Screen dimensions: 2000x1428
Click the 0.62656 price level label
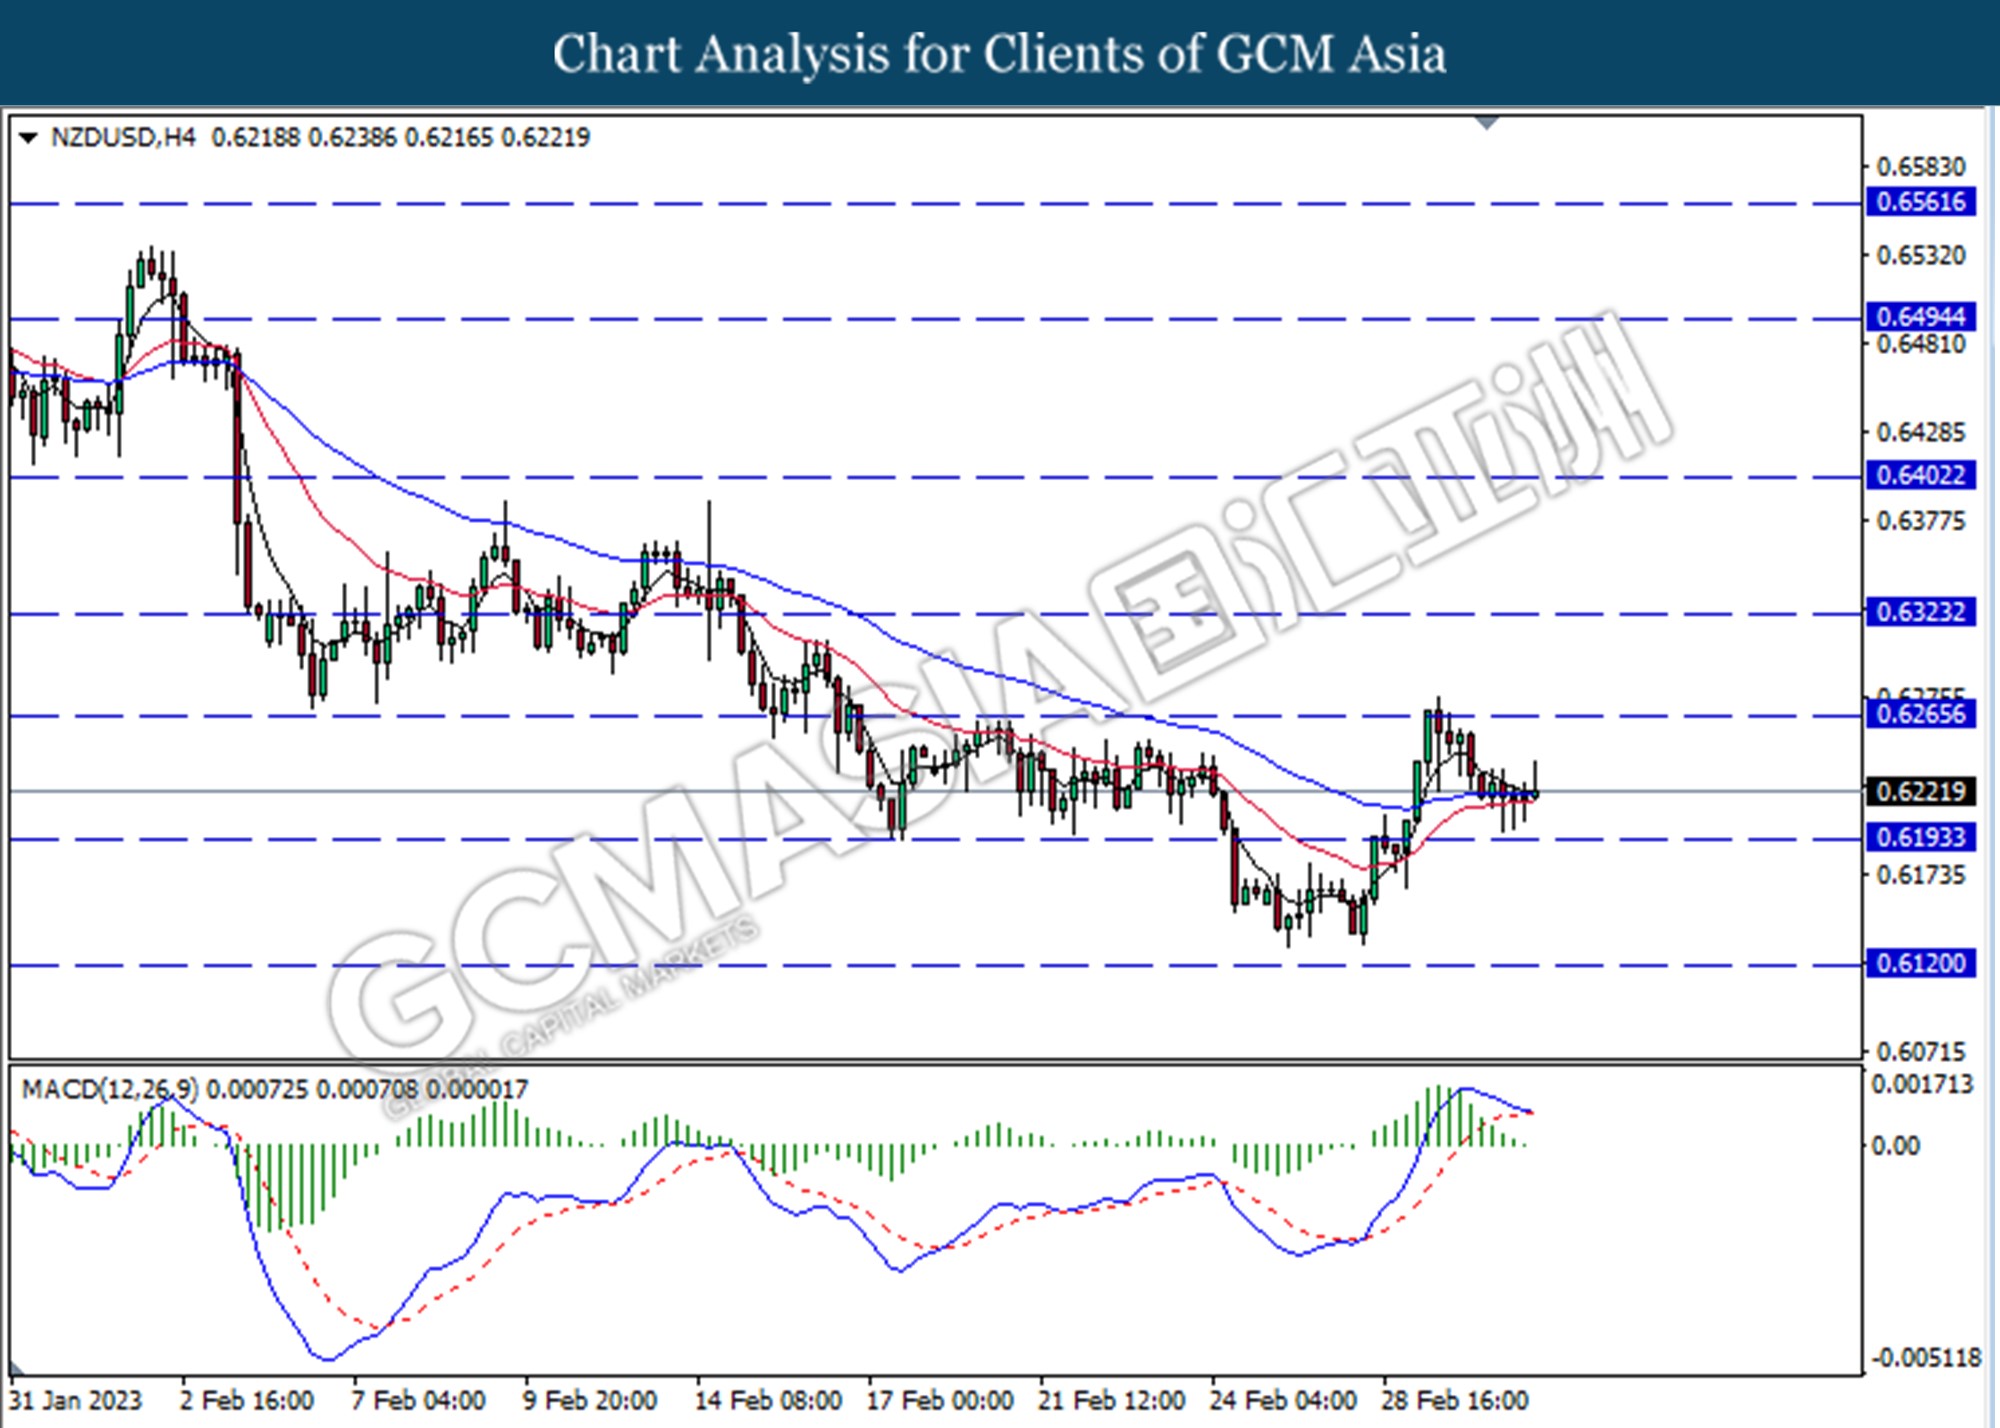click(x=1921, y=714)
